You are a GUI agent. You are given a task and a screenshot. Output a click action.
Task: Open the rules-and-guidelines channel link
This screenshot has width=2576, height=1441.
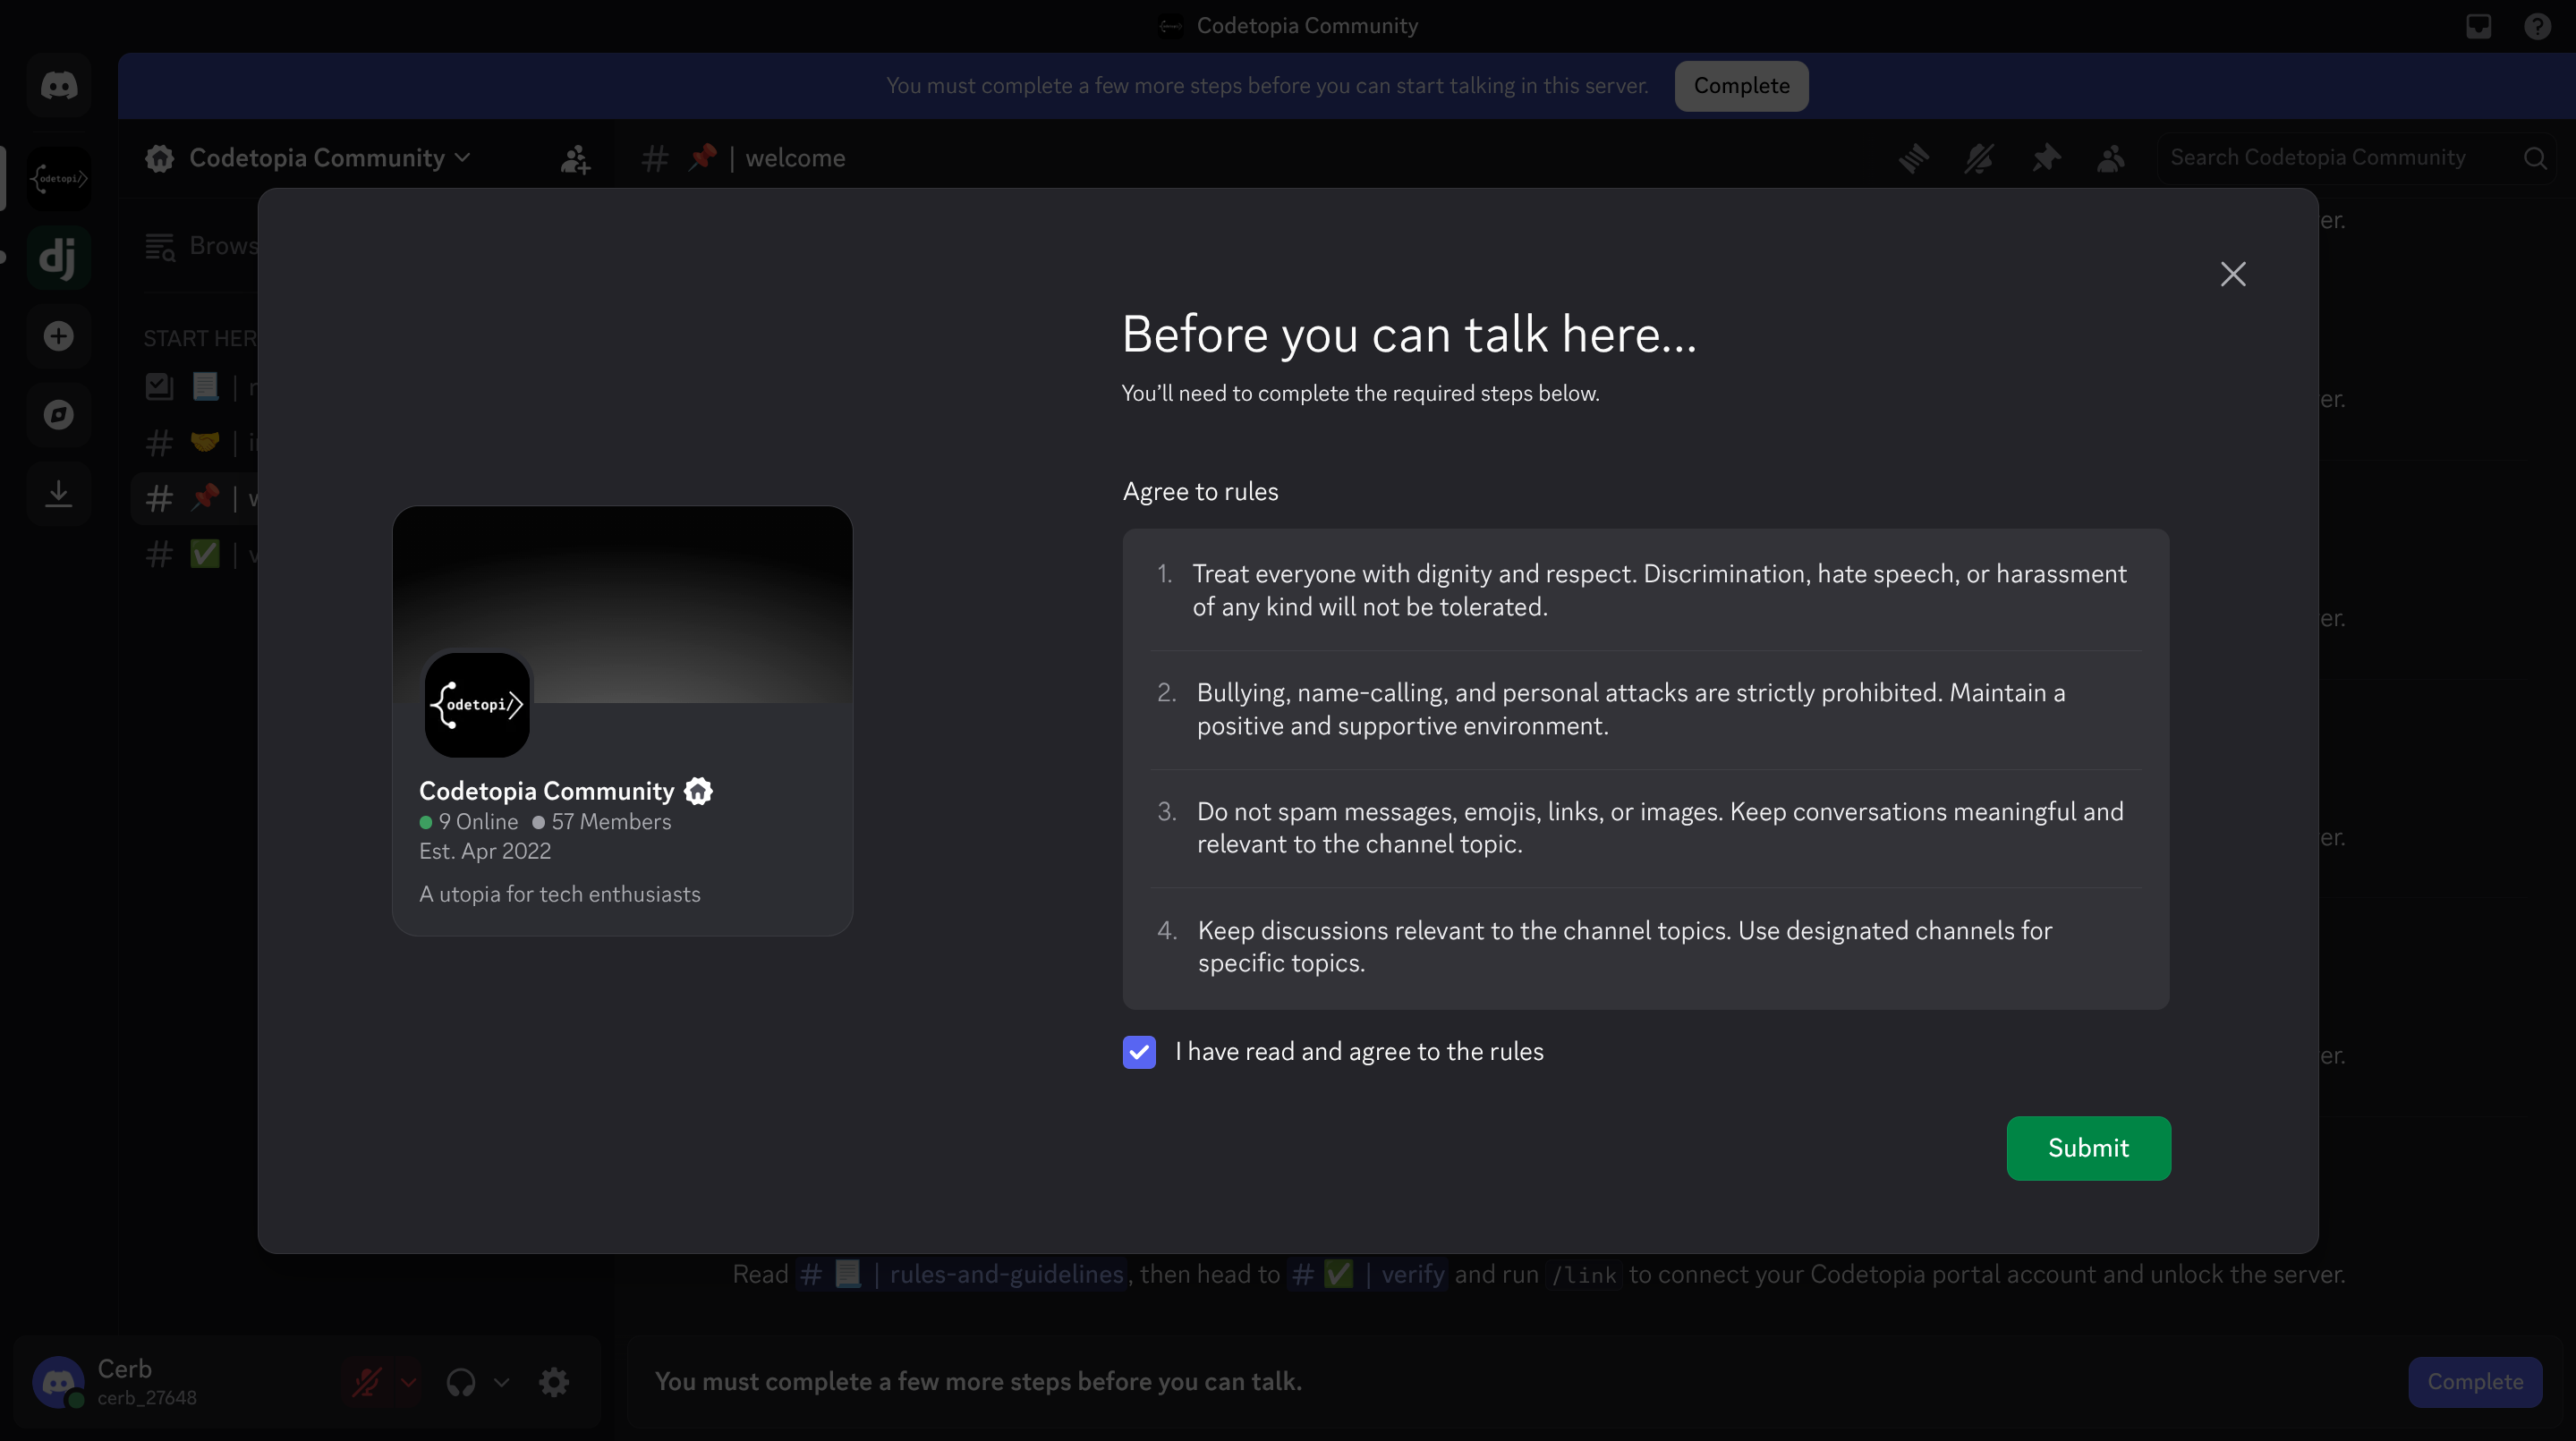pyautogui.click(x=962, y=1275)
